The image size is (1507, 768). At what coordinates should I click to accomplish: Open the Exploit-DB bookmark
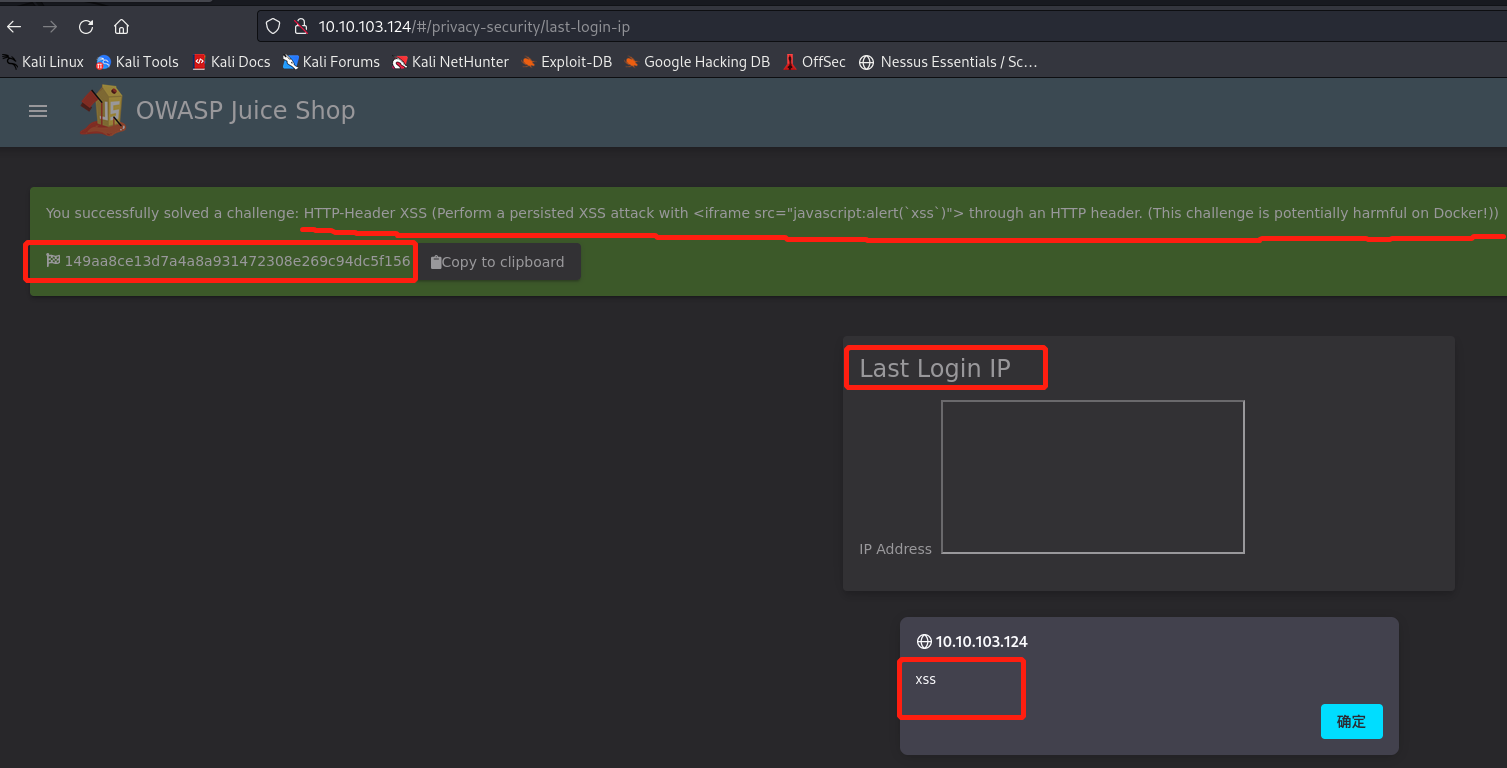[566, 62]
